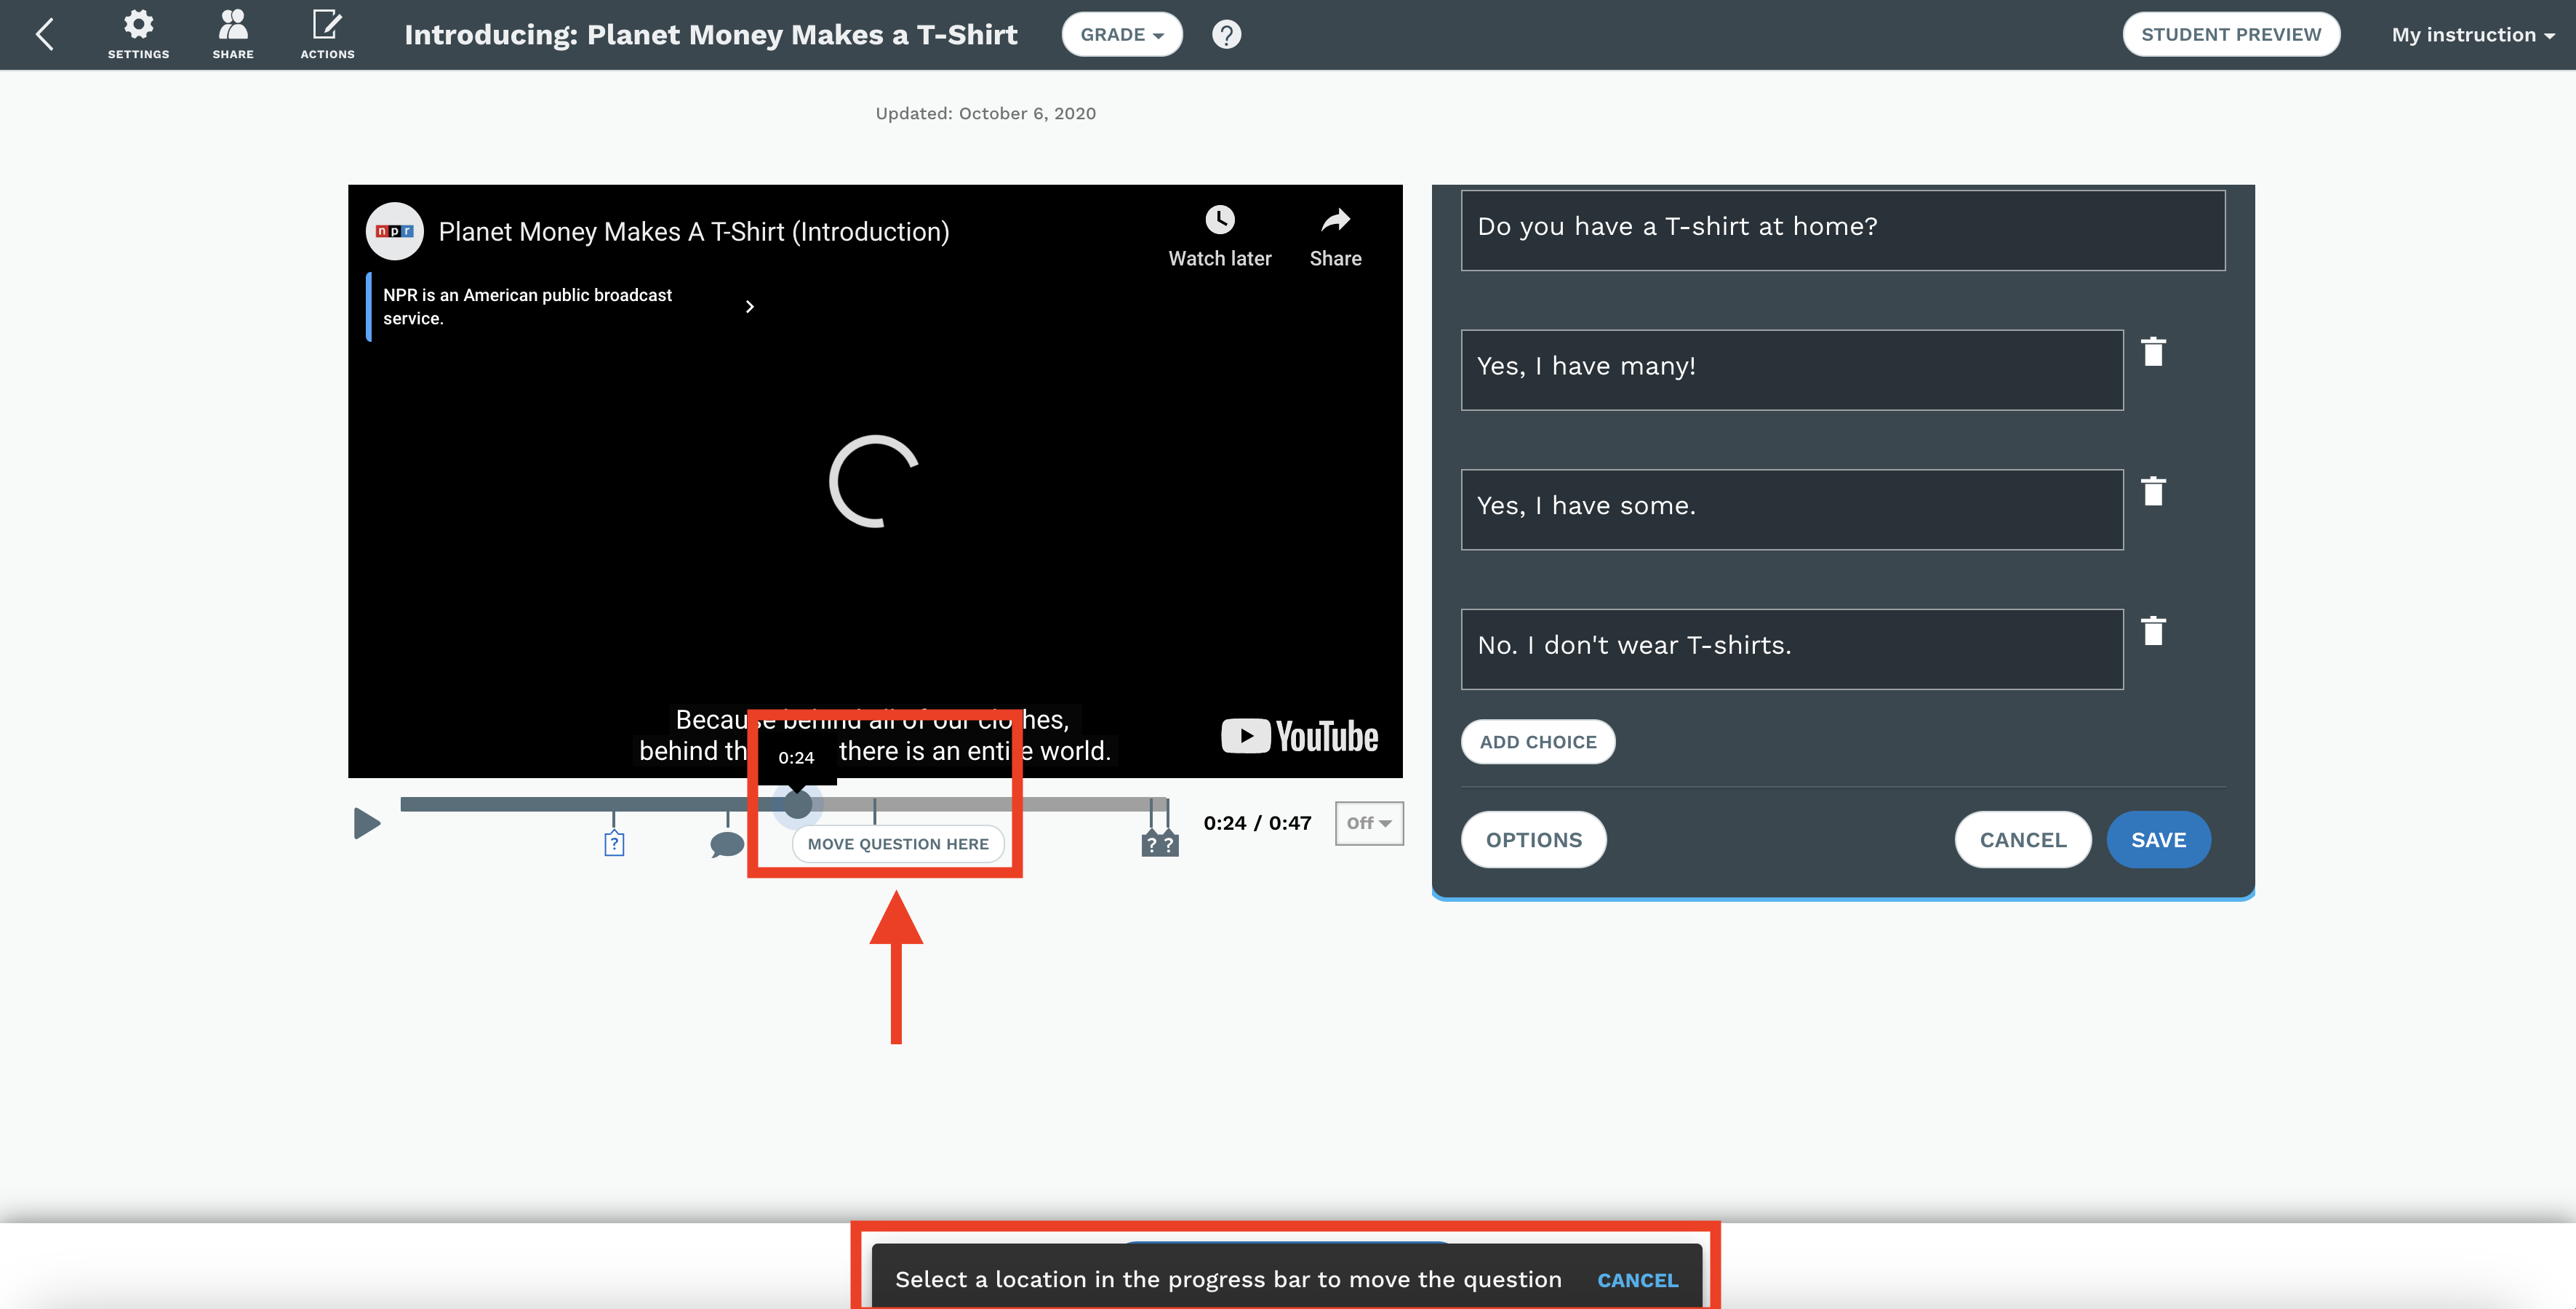Play the video with the play button

(x=367, y=823)
